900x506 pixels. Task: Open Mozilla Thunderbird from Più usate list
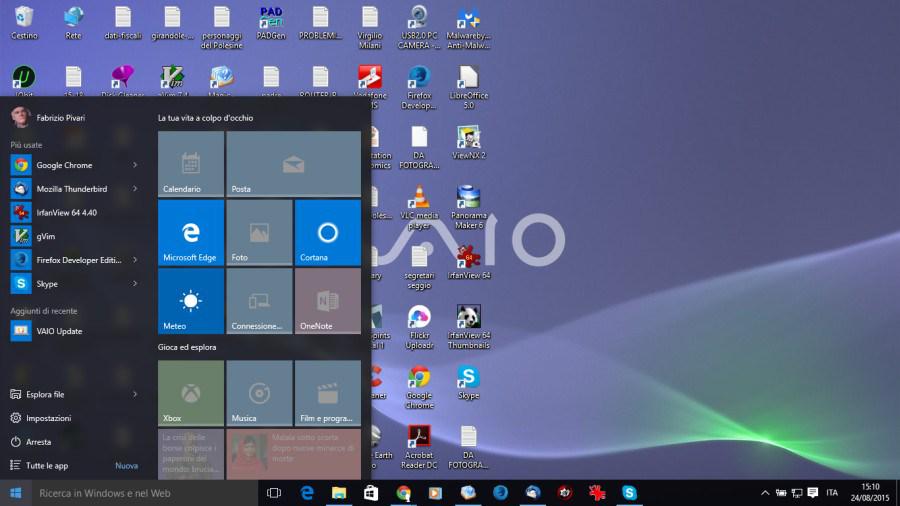[x=69, y=189]
